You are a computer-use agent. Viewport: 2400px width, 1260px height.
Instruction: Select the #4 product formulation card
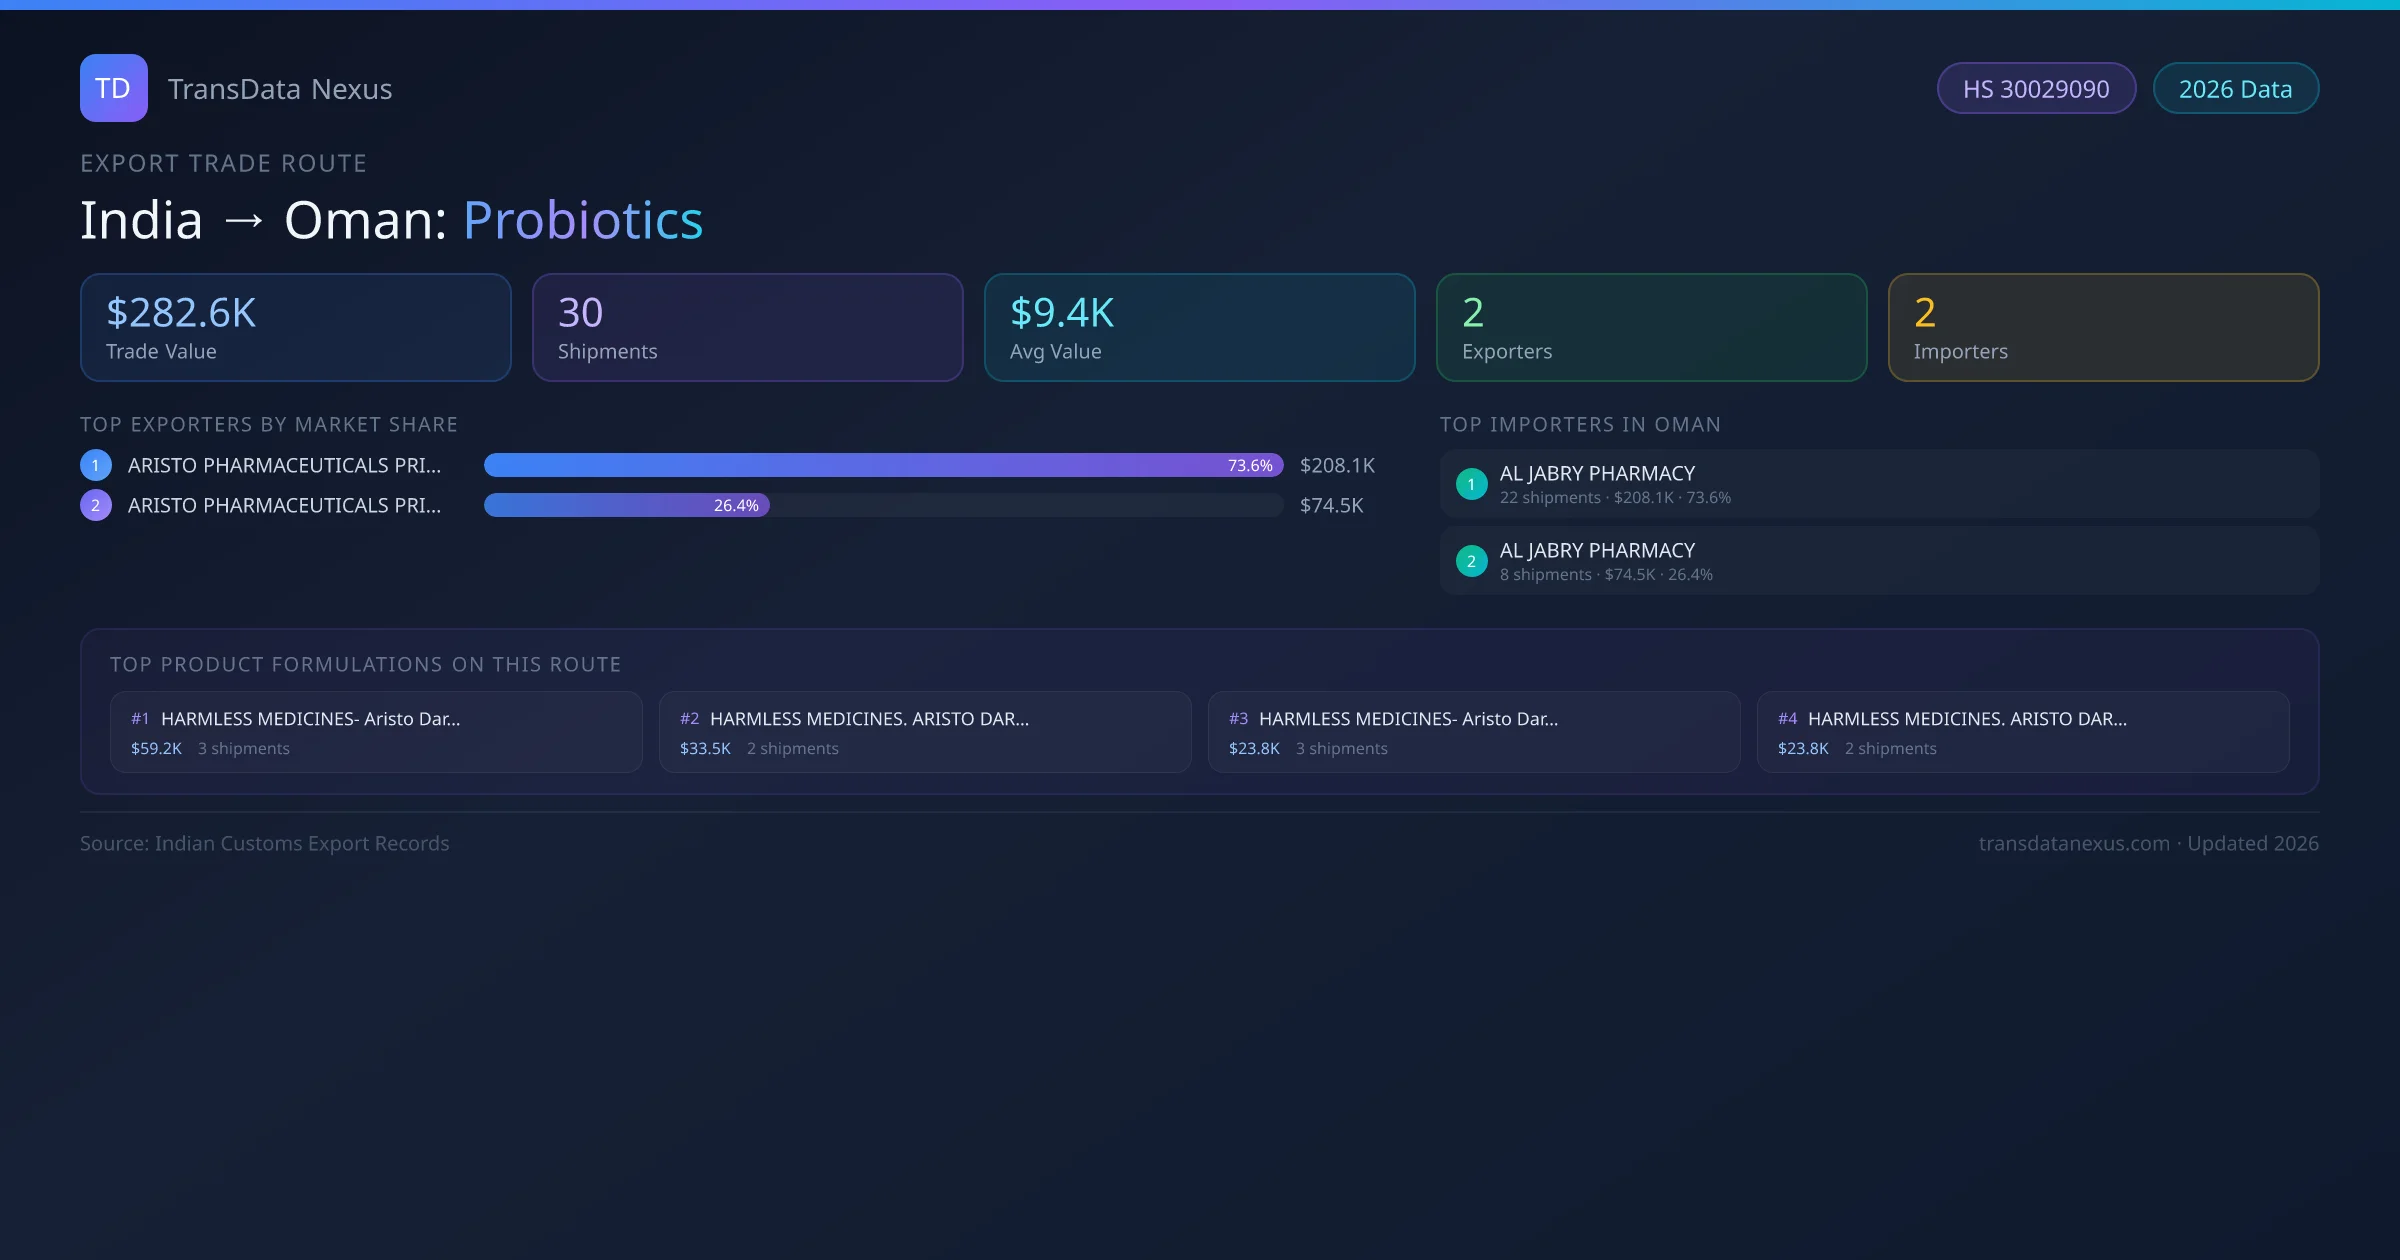tap(2022, 732)
